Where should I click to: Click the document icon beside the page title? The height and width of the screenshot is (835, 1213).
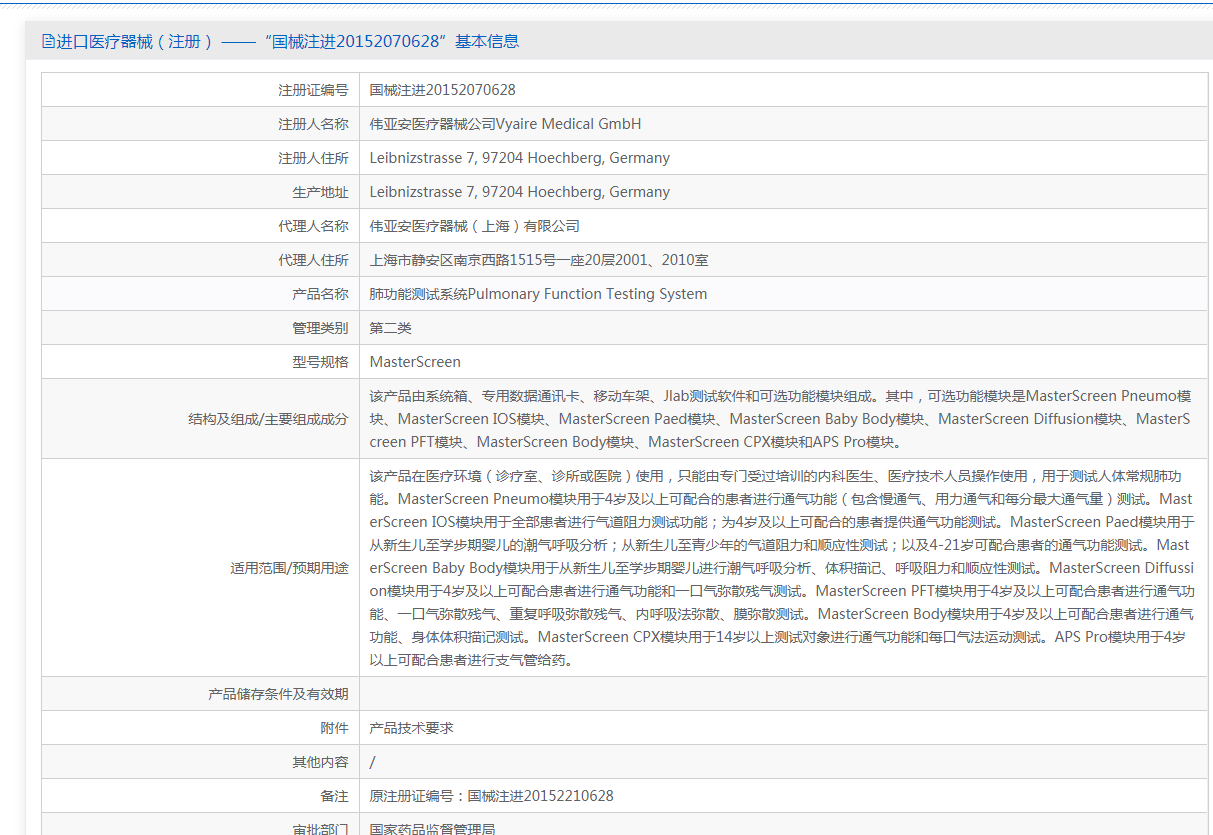click(x=48, y=42)
